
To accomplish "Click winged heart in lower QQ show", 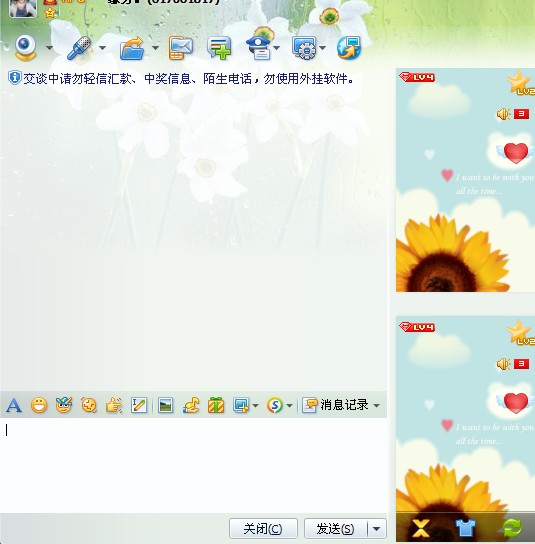I will coord(516,403).
